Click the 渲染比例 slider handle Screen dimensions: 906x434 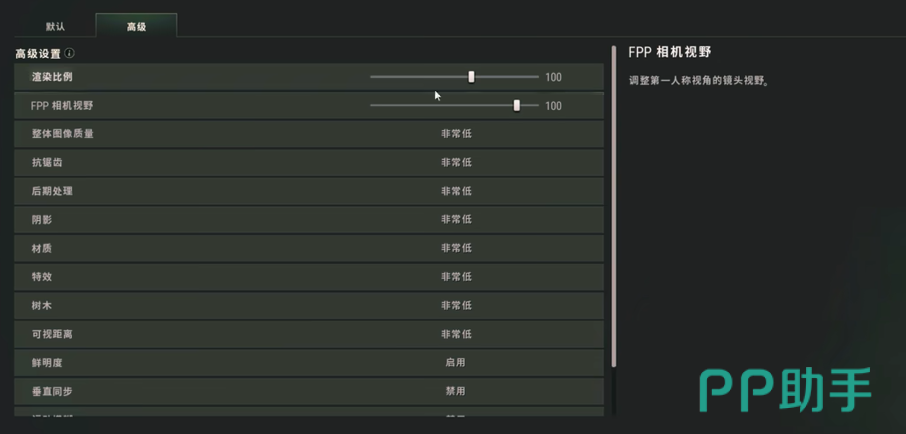[x=471, y=77]
